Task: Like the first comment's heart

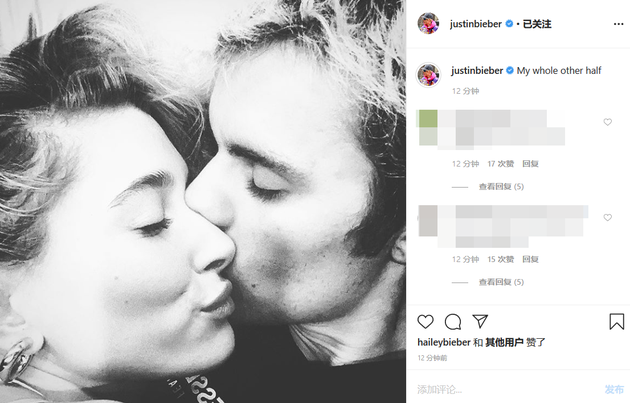Action: tap(608, 122)
